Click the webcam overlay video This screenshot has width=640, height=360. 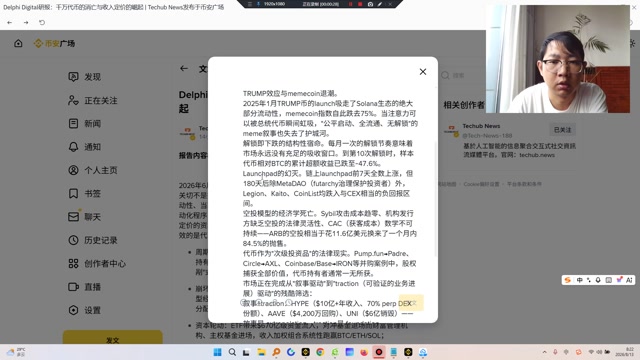[x=558, y=59]
